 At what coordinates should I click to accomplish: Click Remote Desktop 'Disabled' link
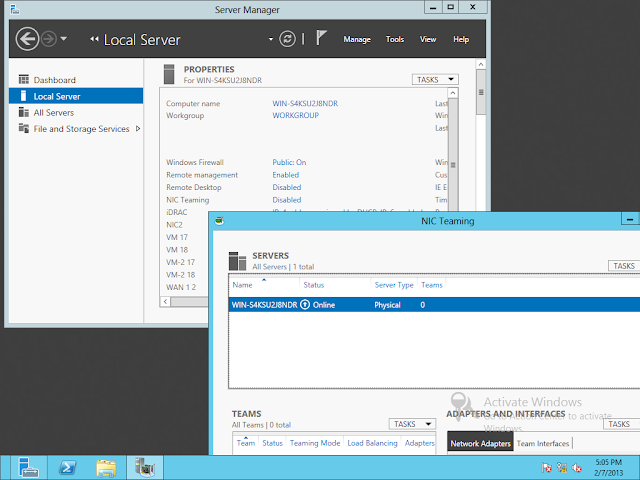[287, 187]
